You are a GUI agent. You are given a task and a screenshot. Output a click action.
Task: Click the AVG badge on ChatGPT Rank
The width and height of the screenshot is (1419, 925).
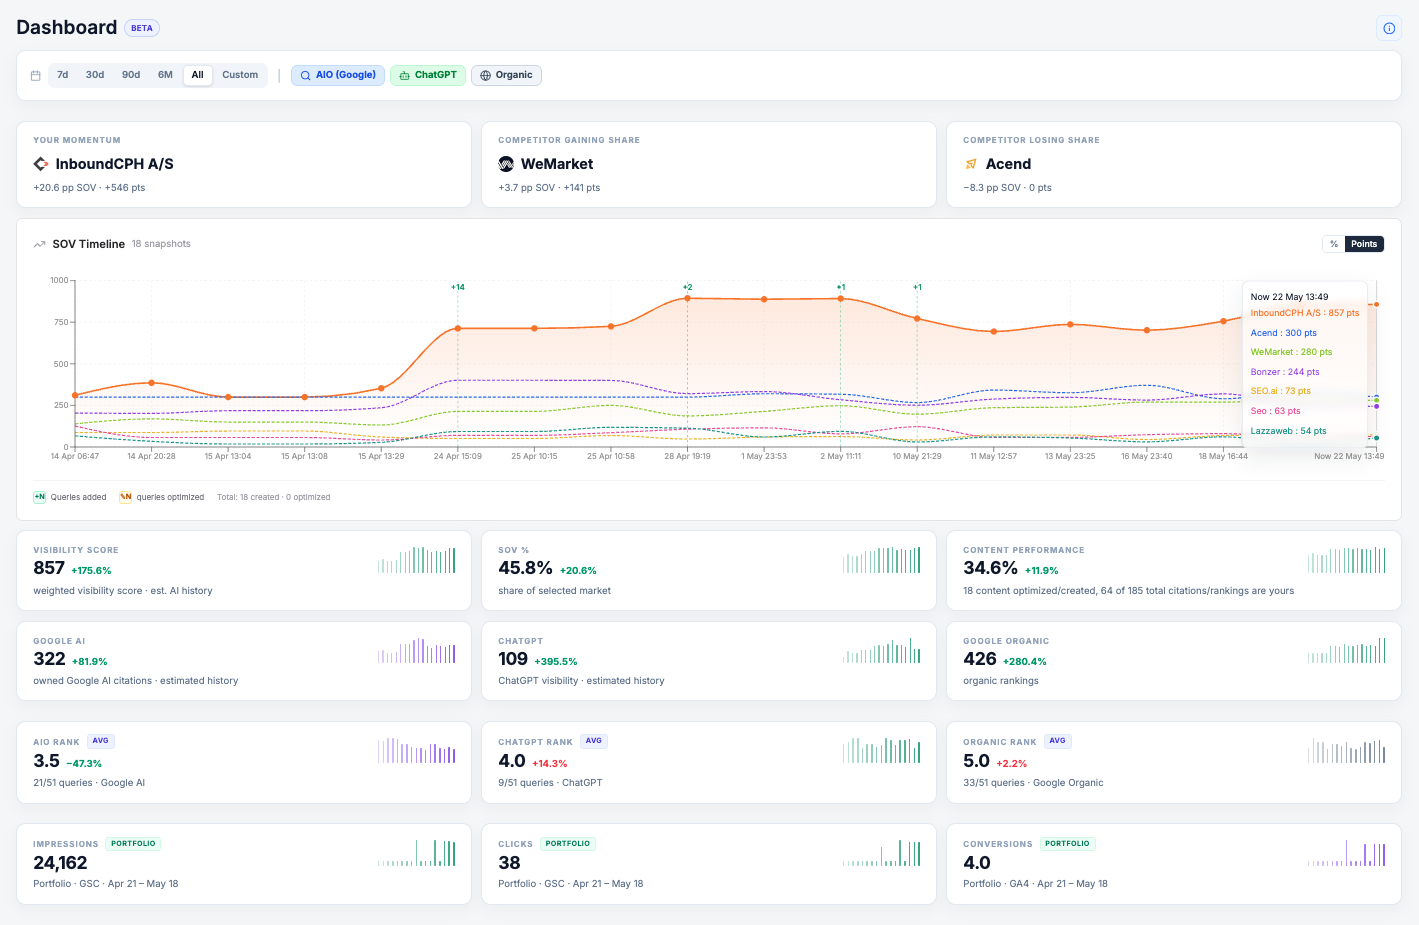pyautogui.click(x=594, y=741)
